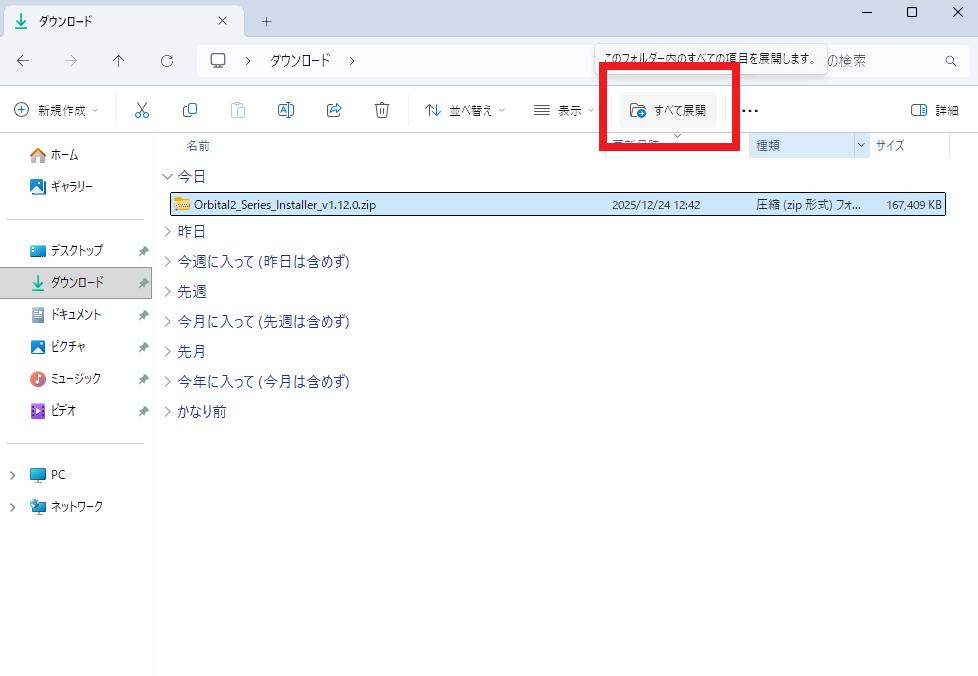Click the Refresh button in navigation bar

coord(167,61)
